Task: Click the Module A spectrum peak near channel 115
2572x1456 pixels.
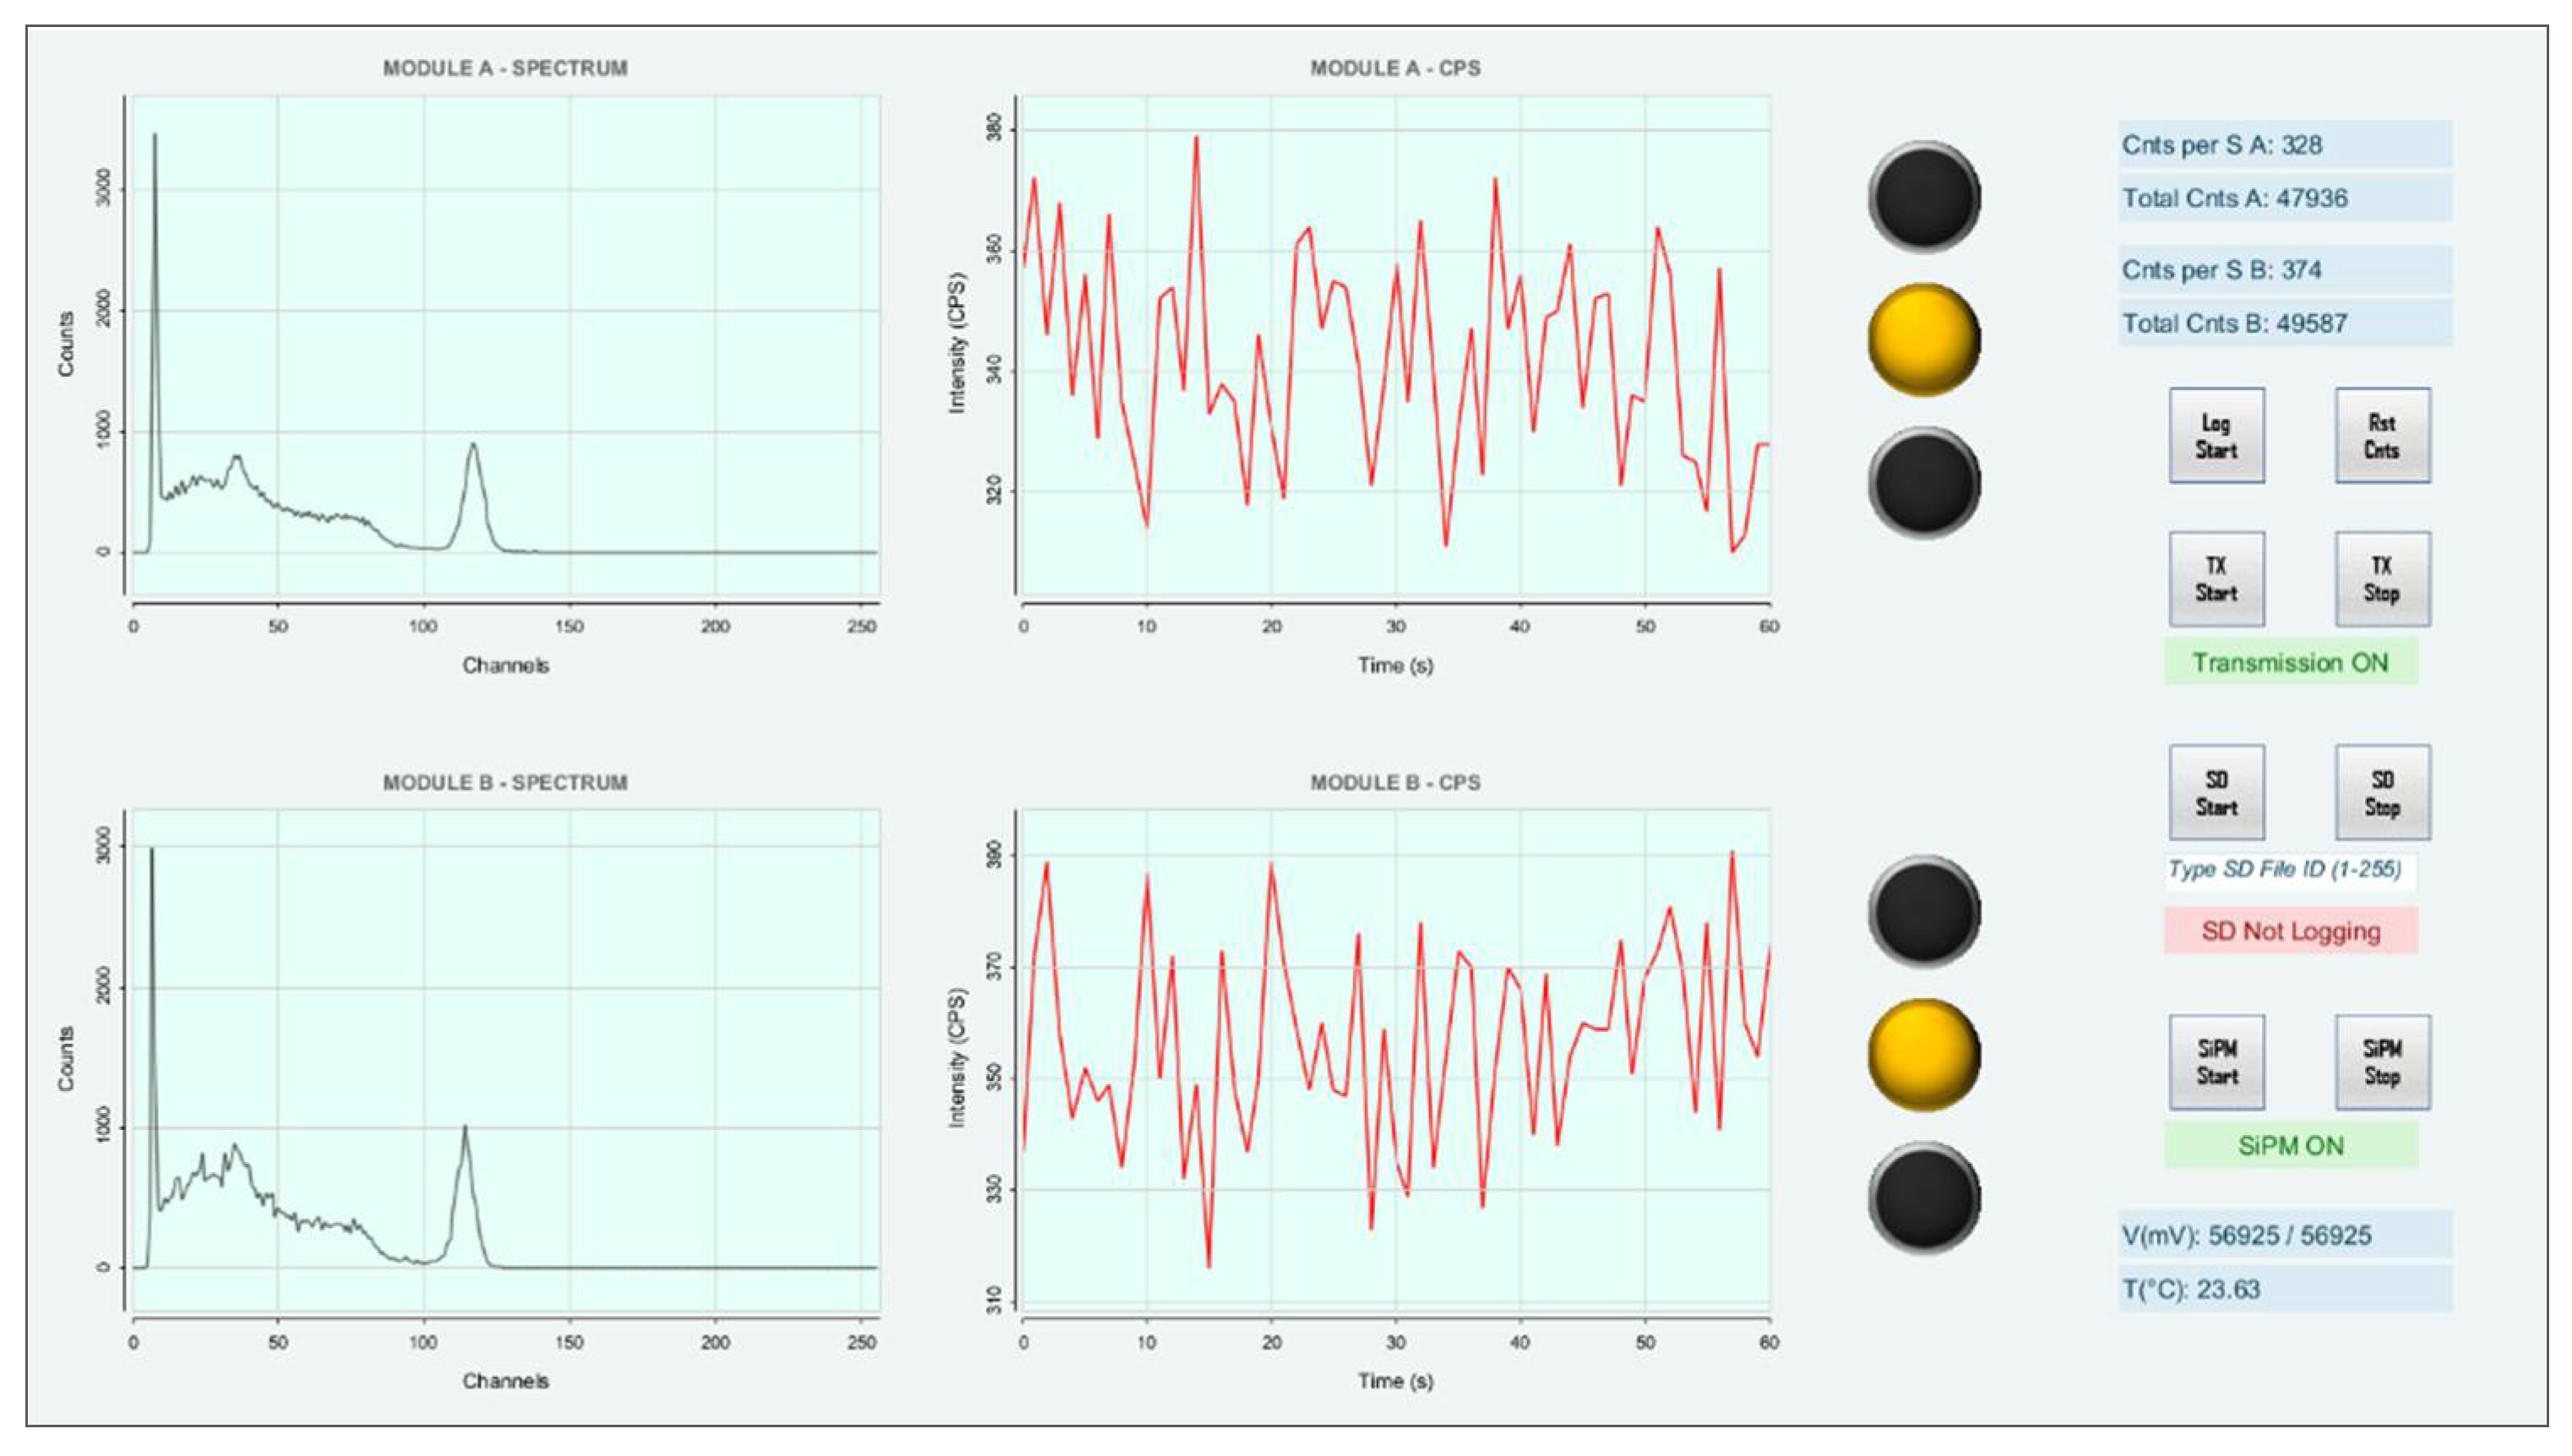Action: (473, 447)
